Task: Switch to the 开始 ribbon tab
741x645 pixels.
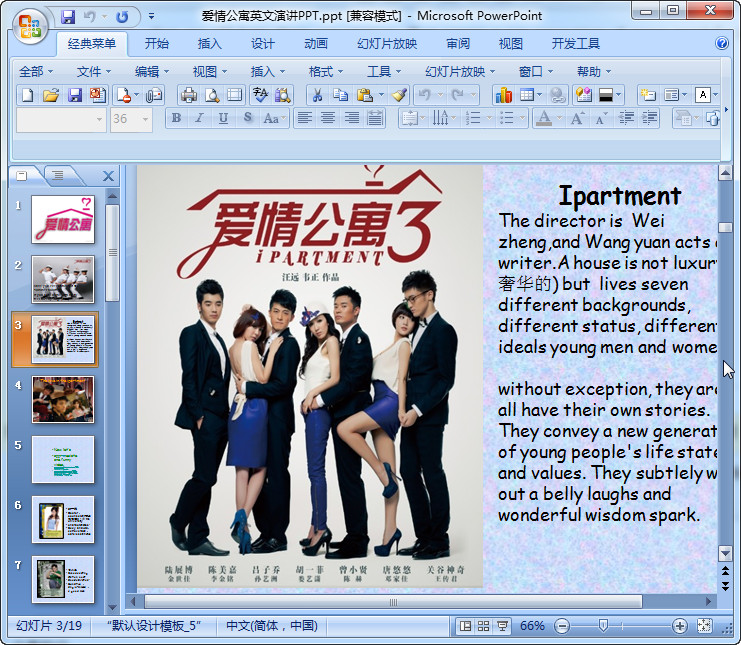Action: (x=156, y=44)
